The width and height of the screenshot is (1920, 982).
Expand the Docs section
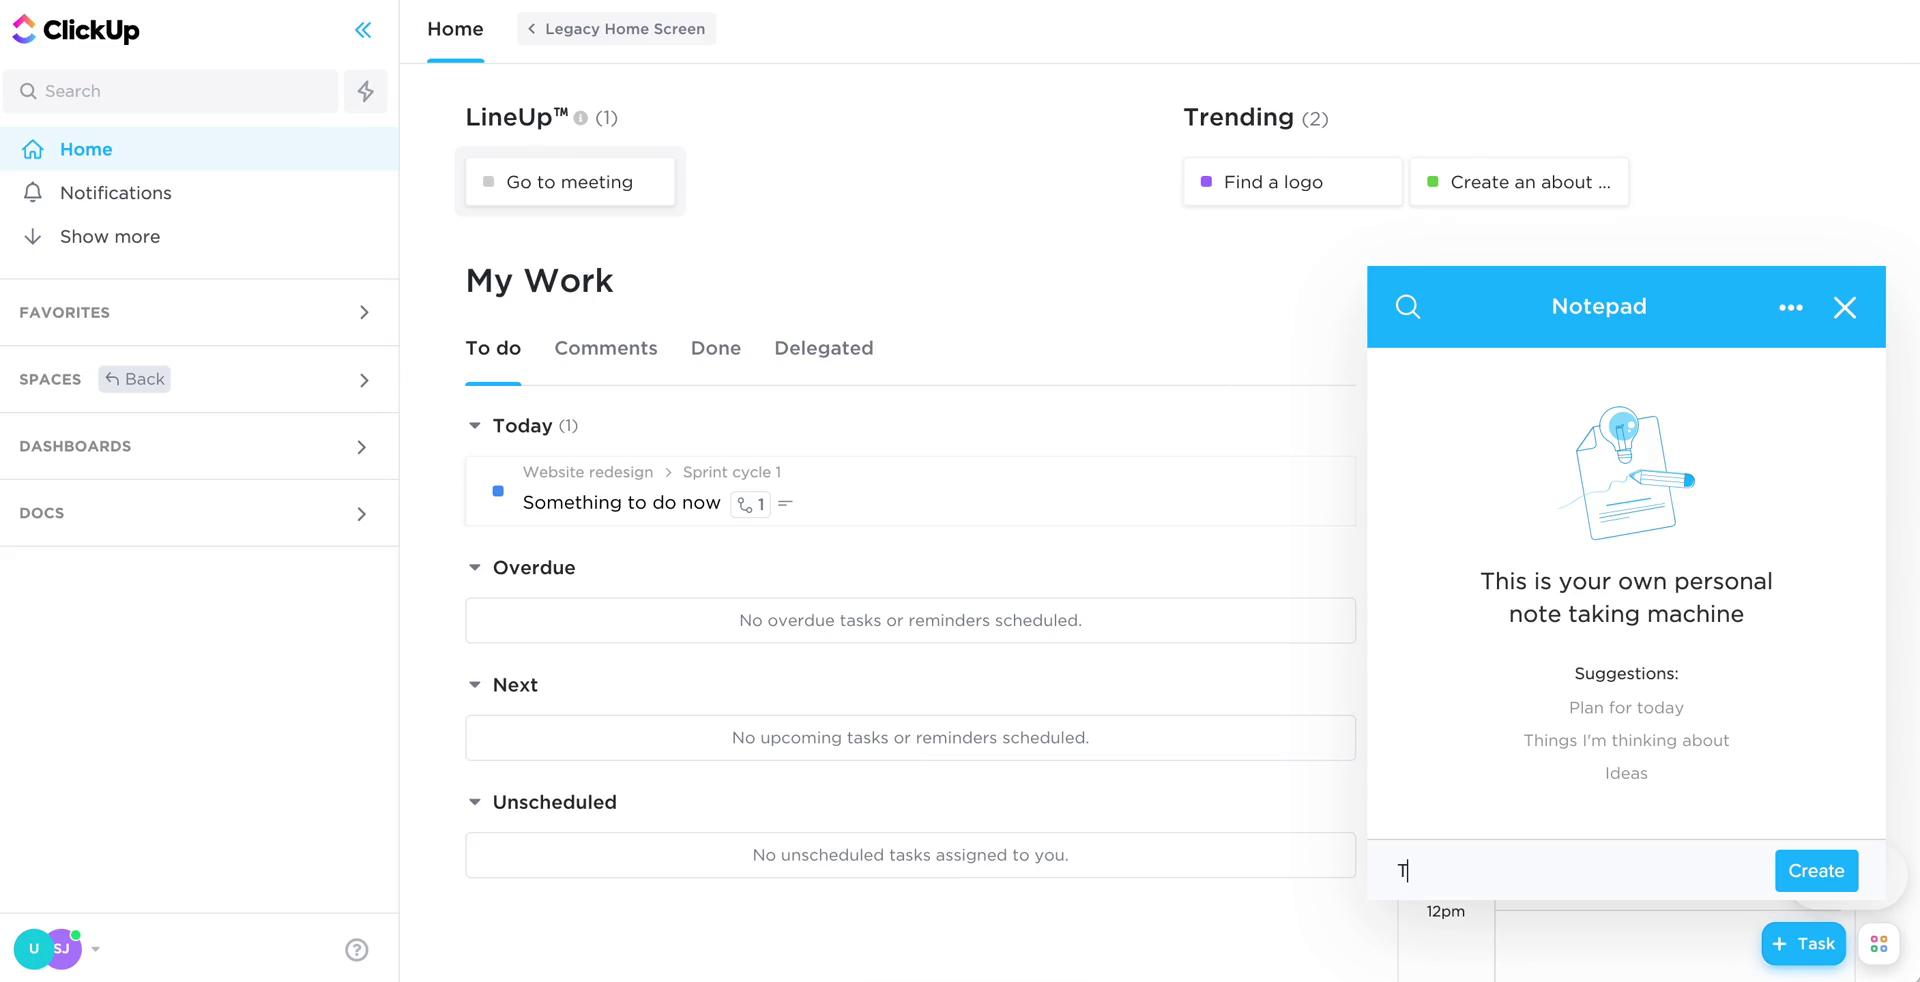coord(362,514)
